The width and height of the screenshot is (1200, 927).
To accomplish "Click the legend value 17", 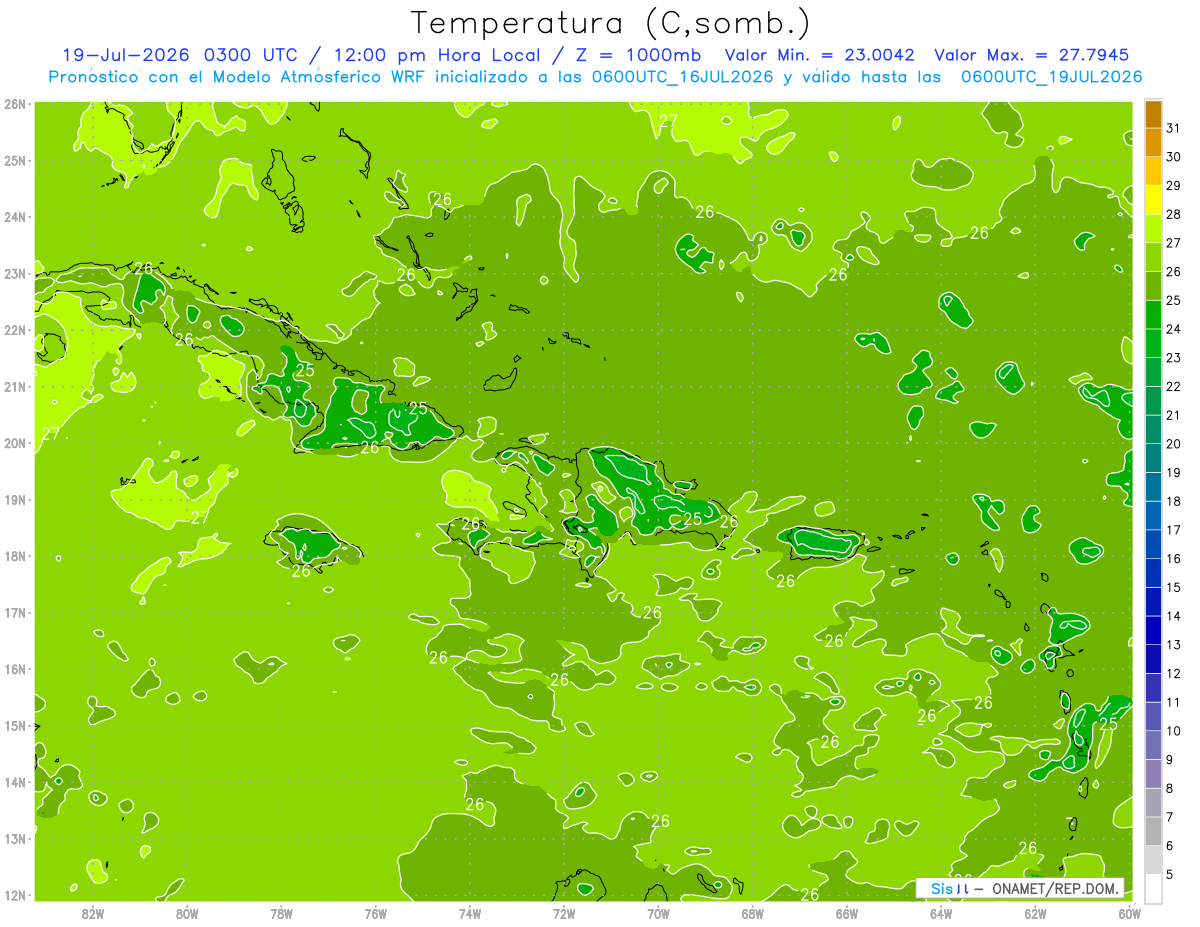I will pos(1173,530).
